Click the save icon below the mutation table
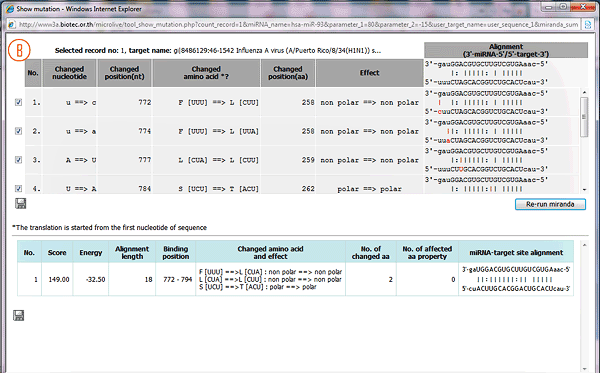The image size is (600, 373). (x=21, y=204)
